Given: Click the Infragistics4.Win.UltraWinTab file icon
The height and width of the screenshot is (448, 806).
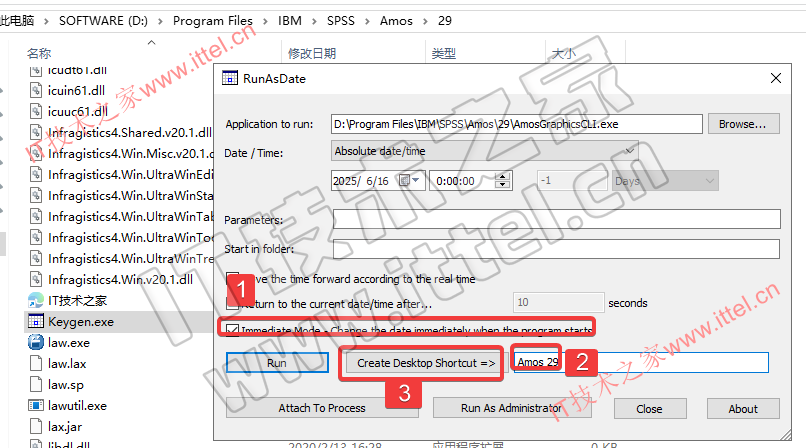Looking at the screenshot, I should 35,216.
